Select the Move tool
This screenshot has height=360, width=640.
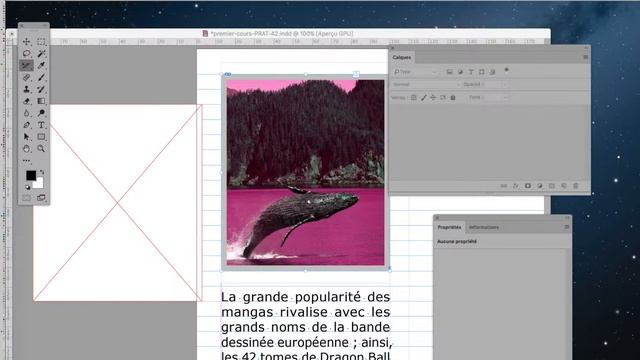pyautogui.click(x=27, y=42)
